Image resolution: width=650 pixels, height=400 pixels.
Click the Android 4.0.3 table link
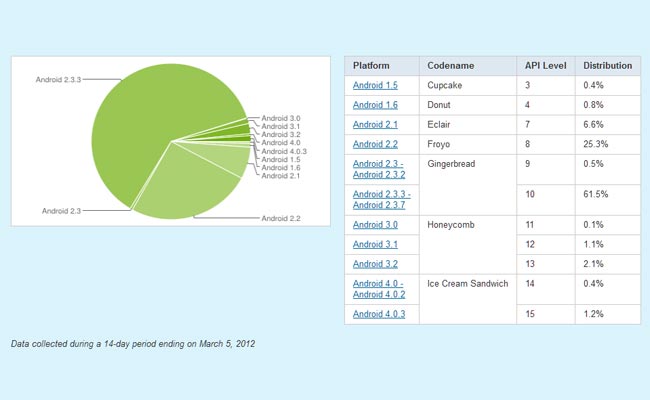coord(380,315)
